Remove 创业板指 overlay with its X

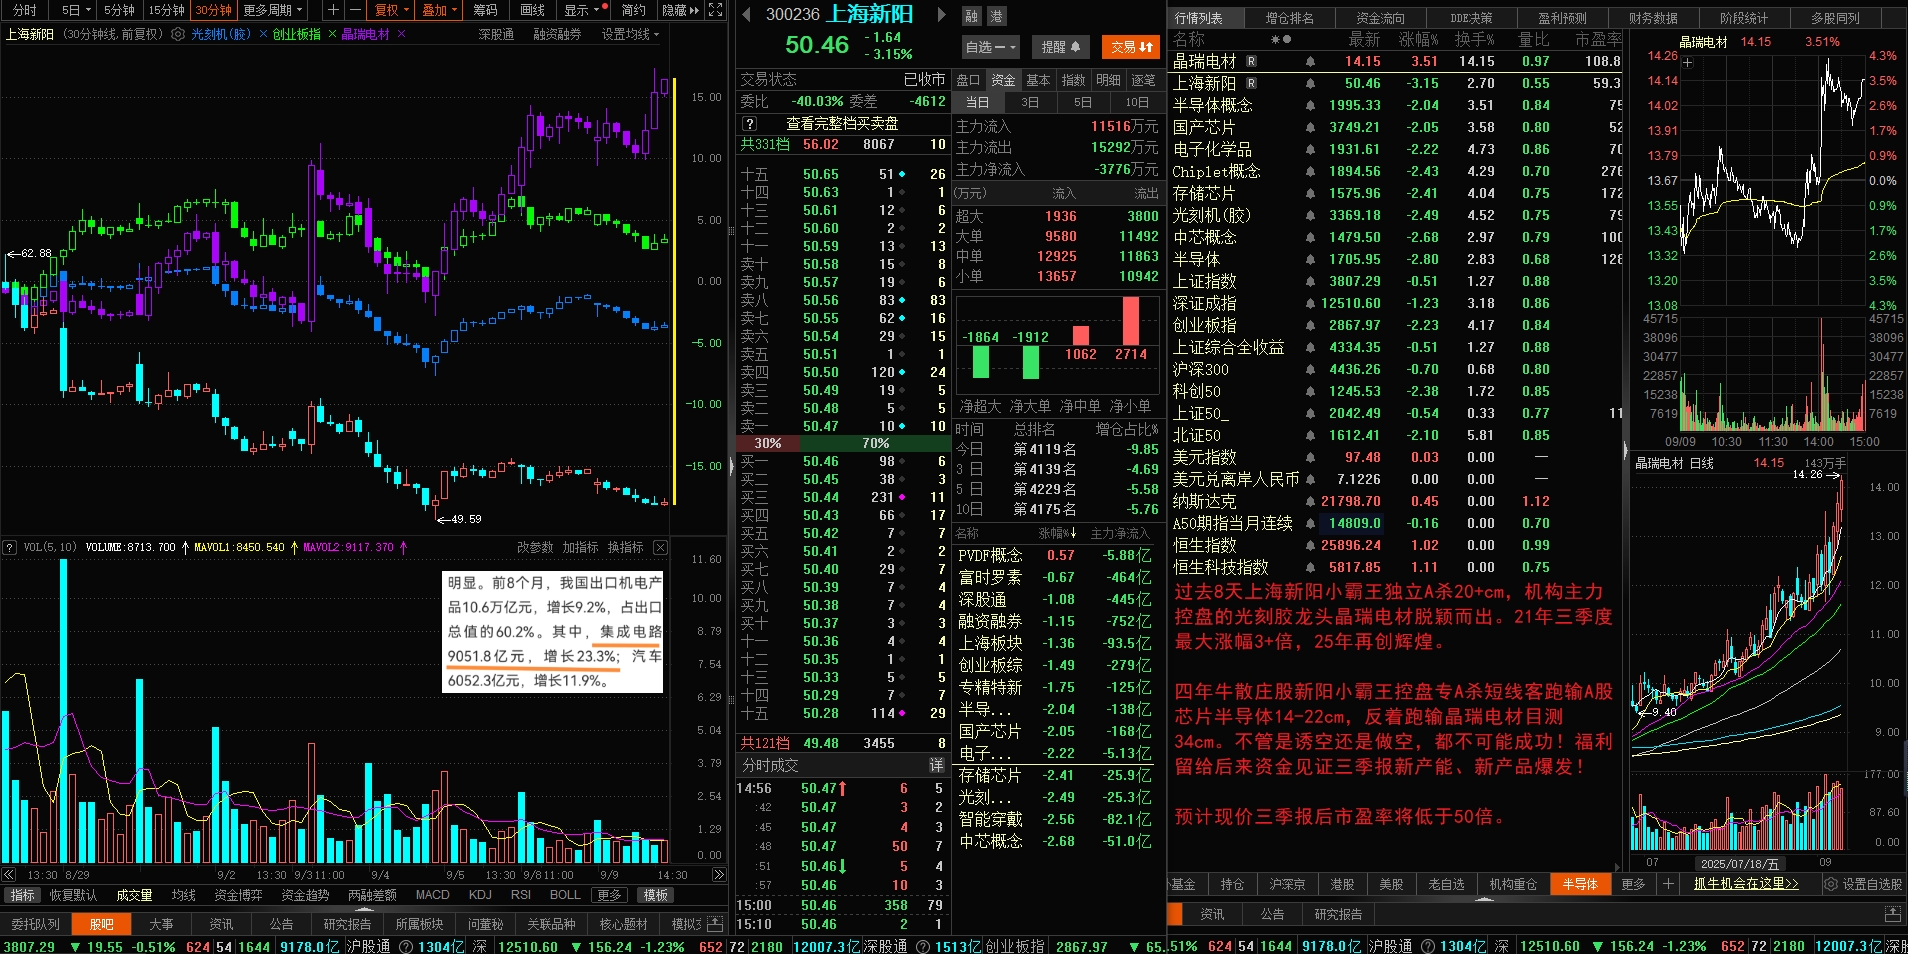(332, 34)
